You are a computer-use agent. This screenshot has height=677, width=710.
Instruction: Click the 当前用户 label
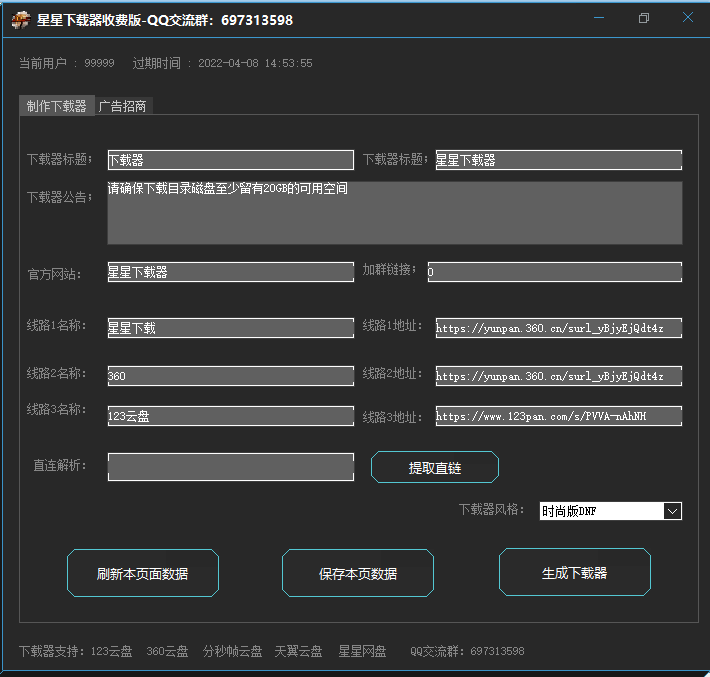click(43, 63)
